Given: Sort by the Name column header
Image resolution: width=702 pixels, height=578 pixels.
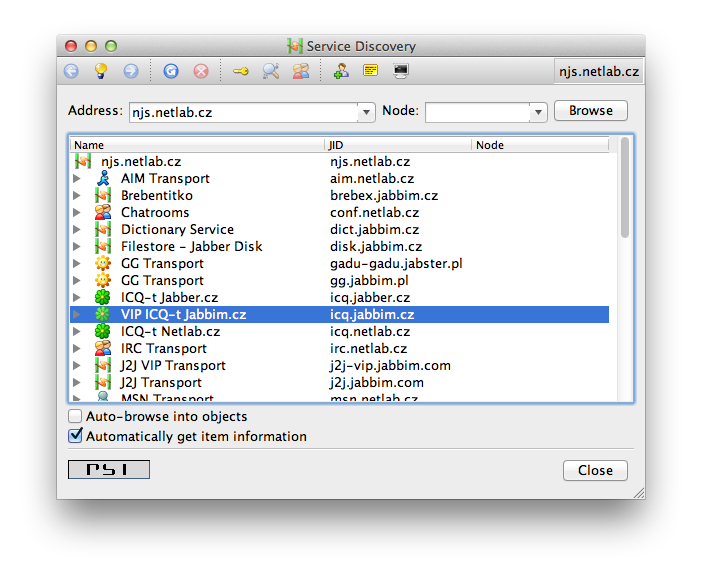Looking at the screenshot, I should coord(197,145).
